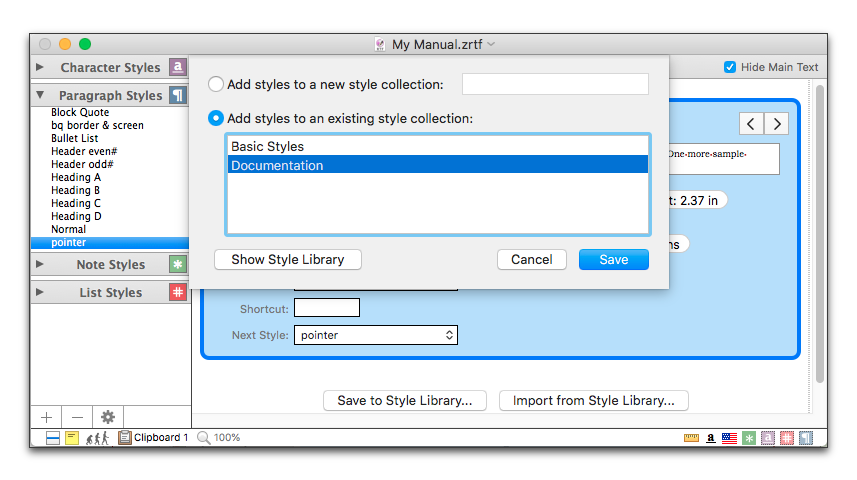The width and height of the screenshot is (857, 480).
Task: Click the American flag language icon
Action: (728, 438)
